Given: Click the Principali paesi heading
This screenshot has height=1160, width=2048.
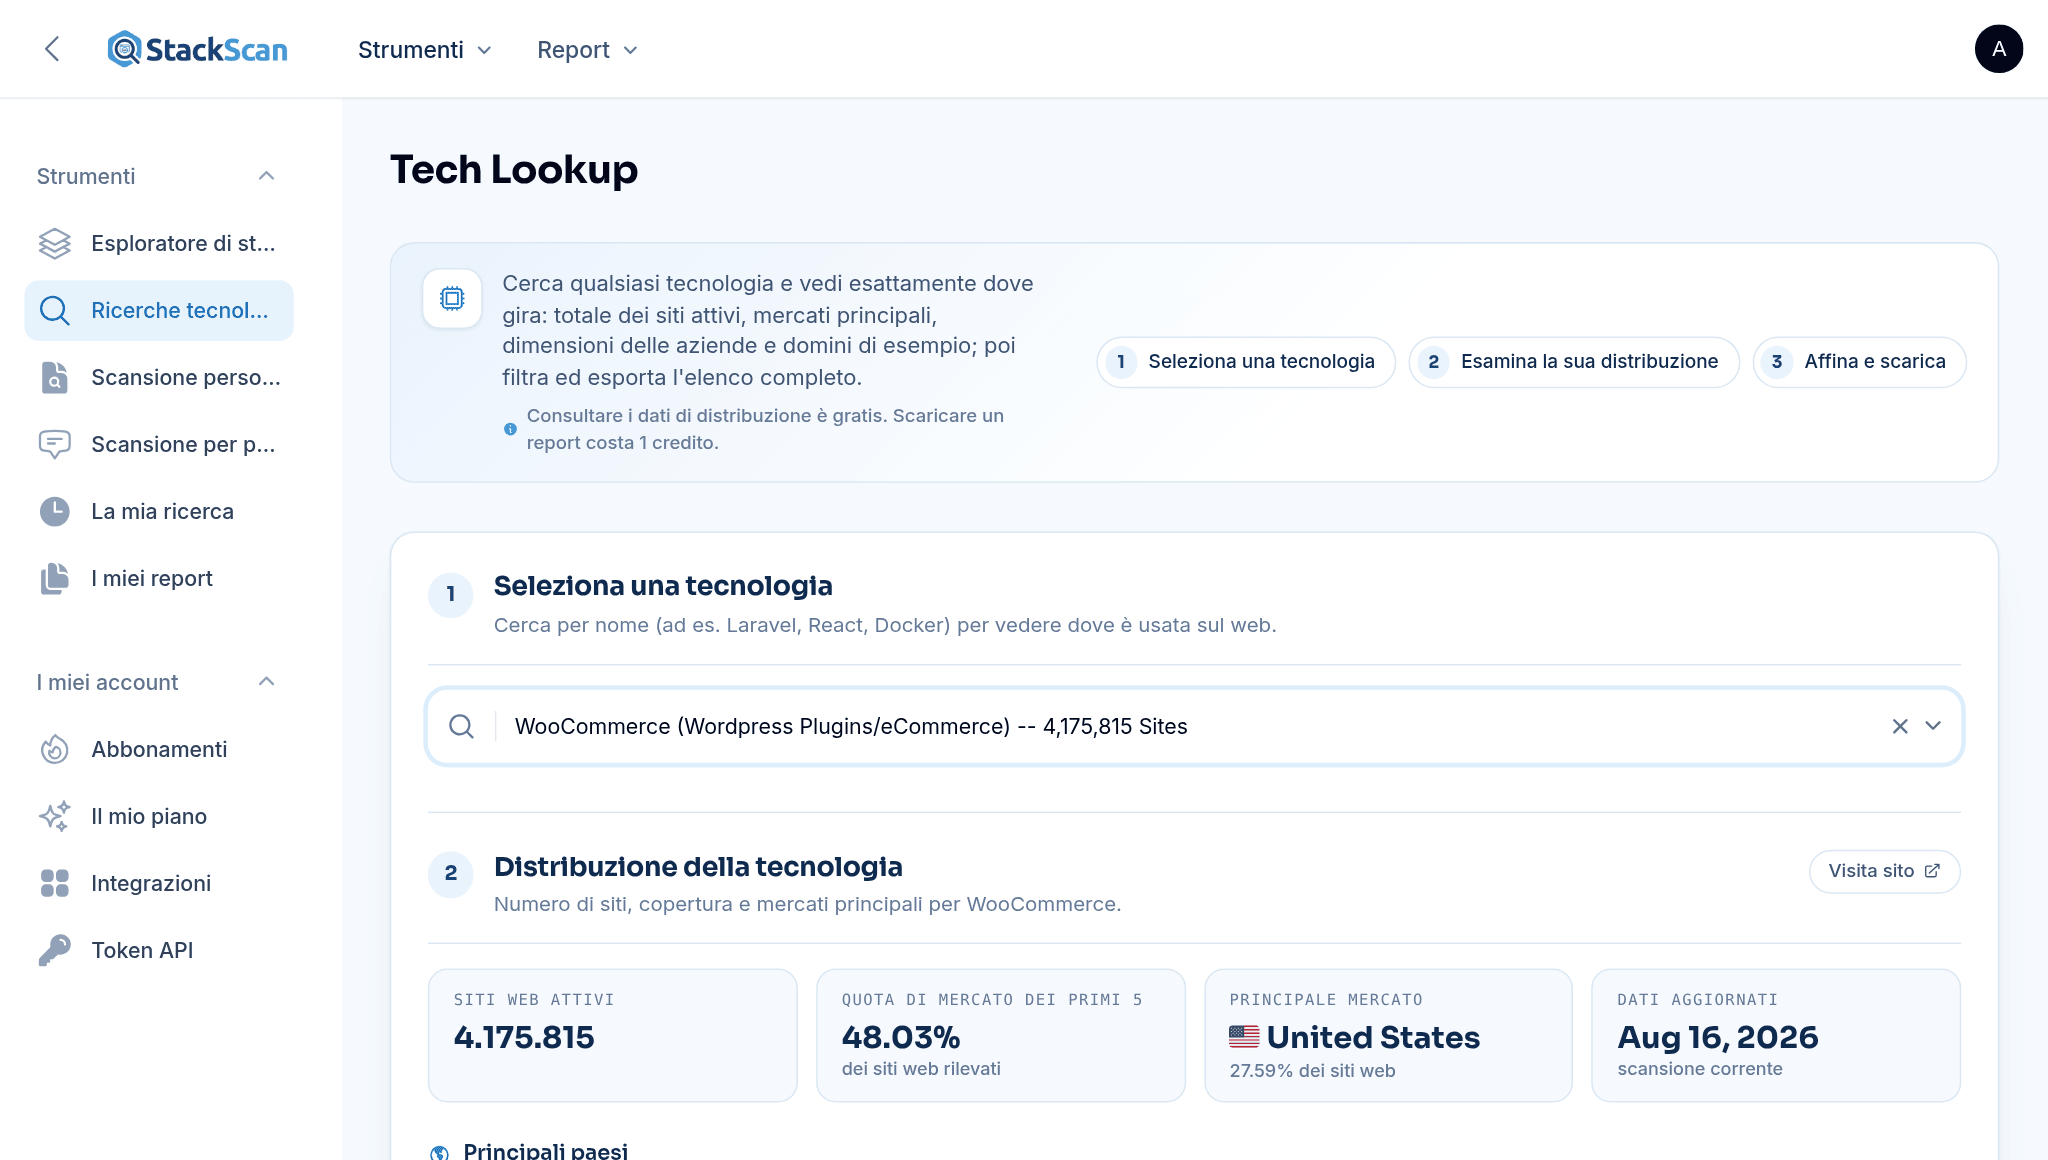Looking at the screenshot, I should point(545,1150).
